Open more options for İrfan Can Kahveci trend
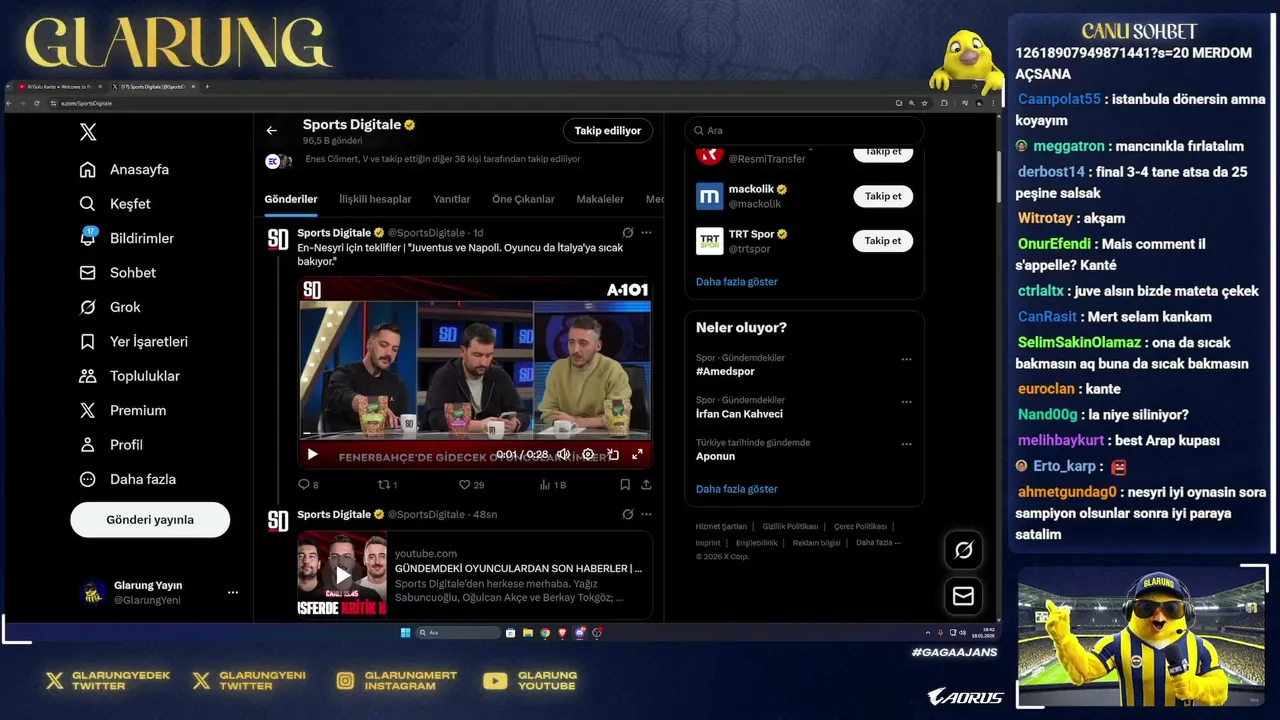Screen dimensions: 1280x720 [x=906, y=402]
